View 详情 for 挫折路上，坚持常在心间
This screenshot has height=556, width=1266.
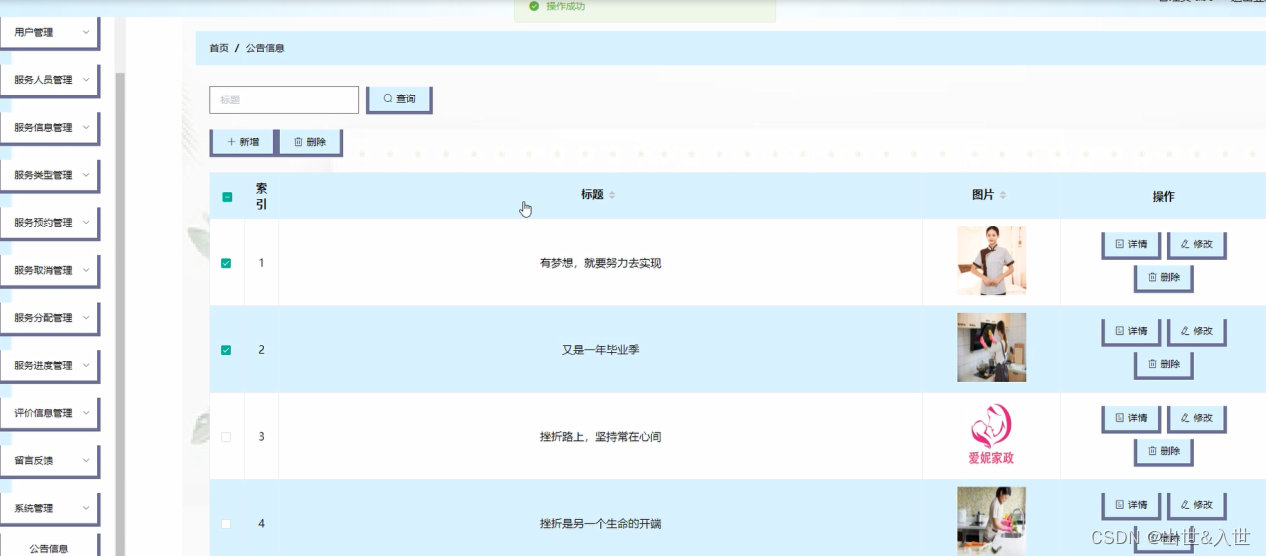1131,418
